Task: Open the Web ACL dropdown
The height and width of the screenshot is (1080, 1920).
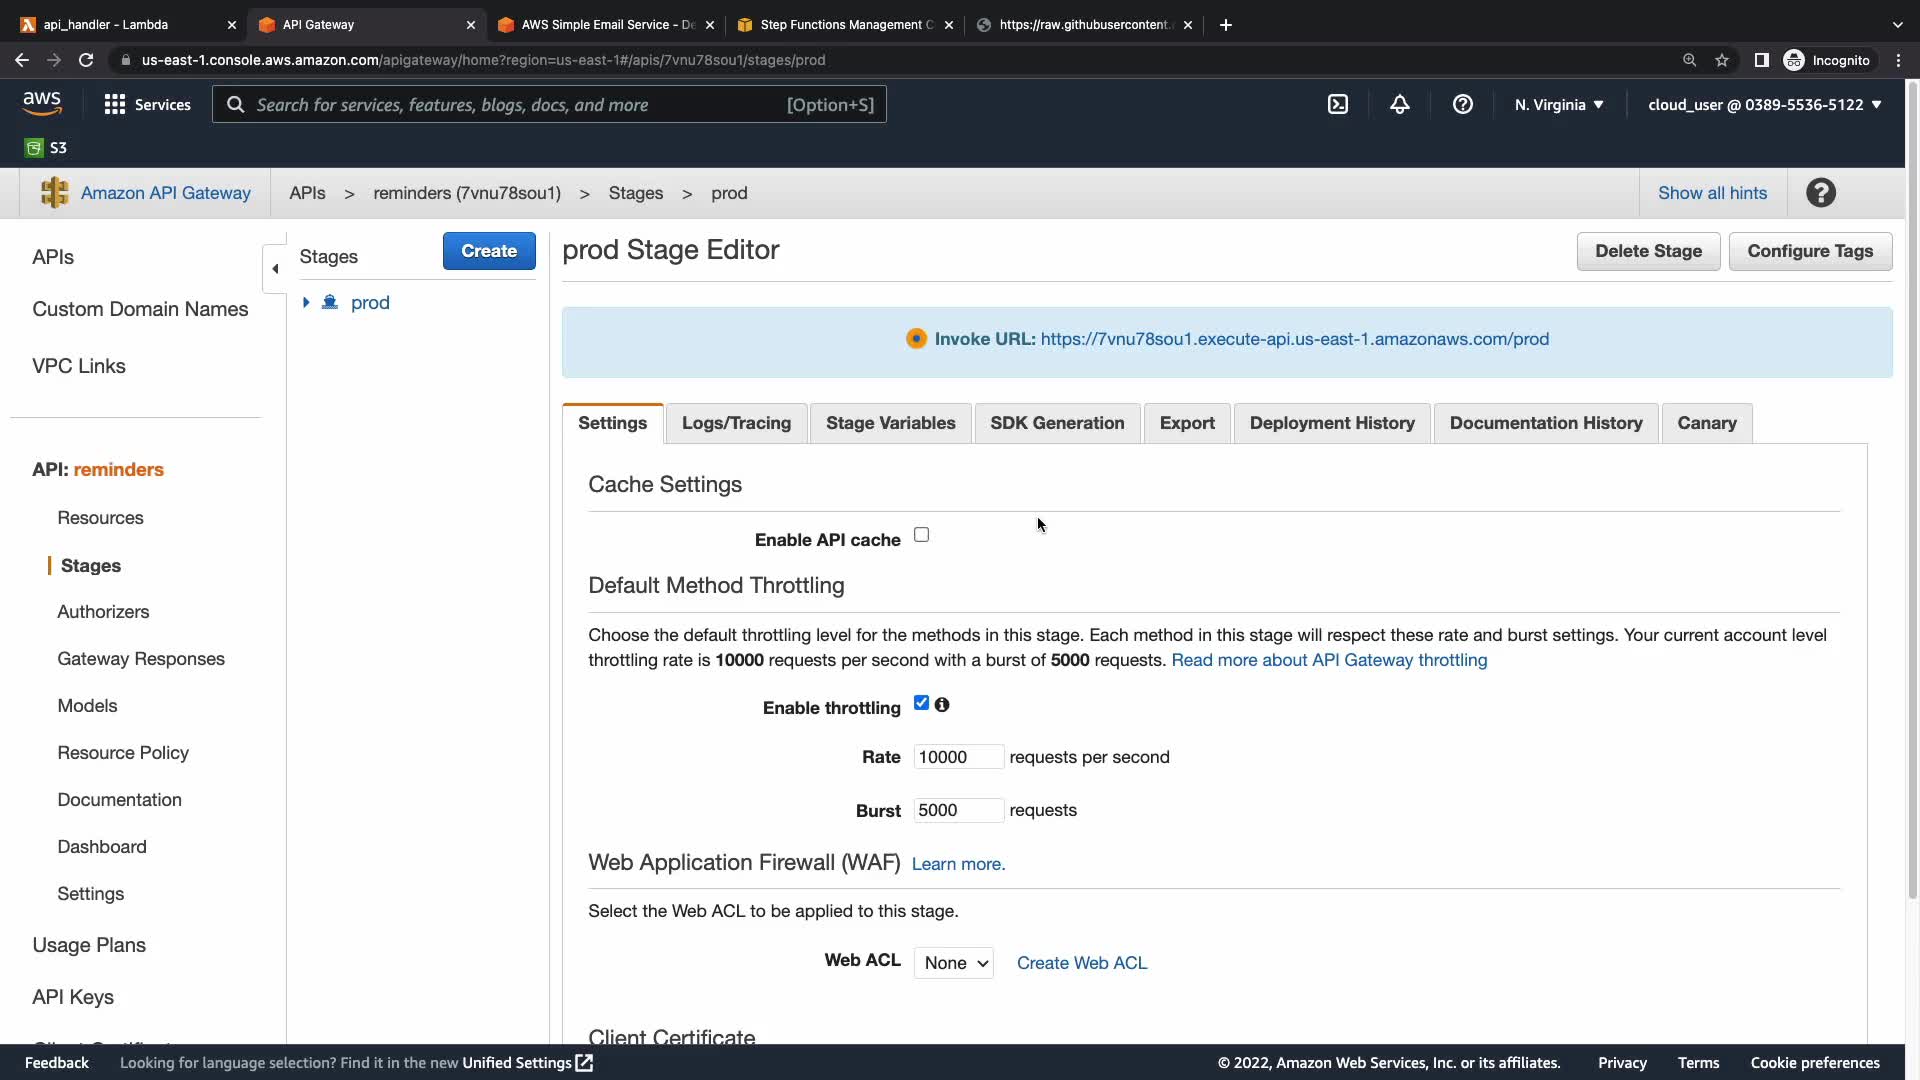Action: tap(953, 963)
